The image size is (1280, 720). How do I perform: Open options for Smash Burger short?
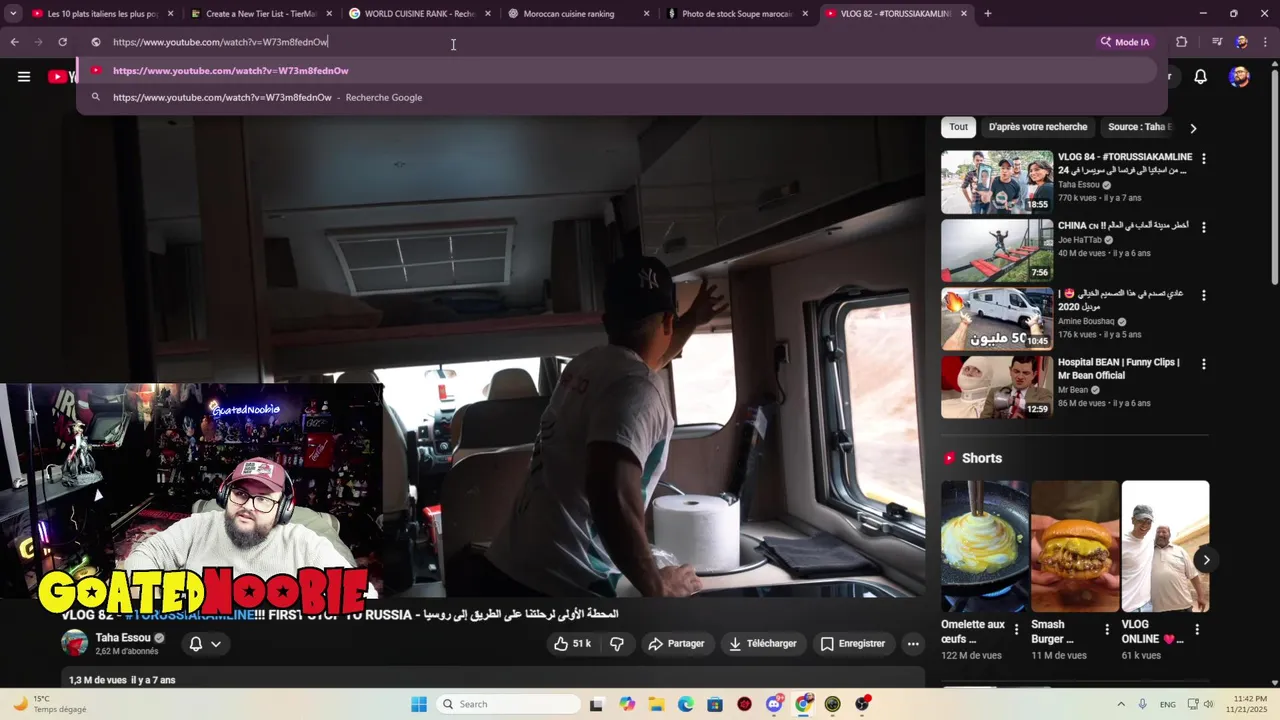click(x=1106, y=629)
